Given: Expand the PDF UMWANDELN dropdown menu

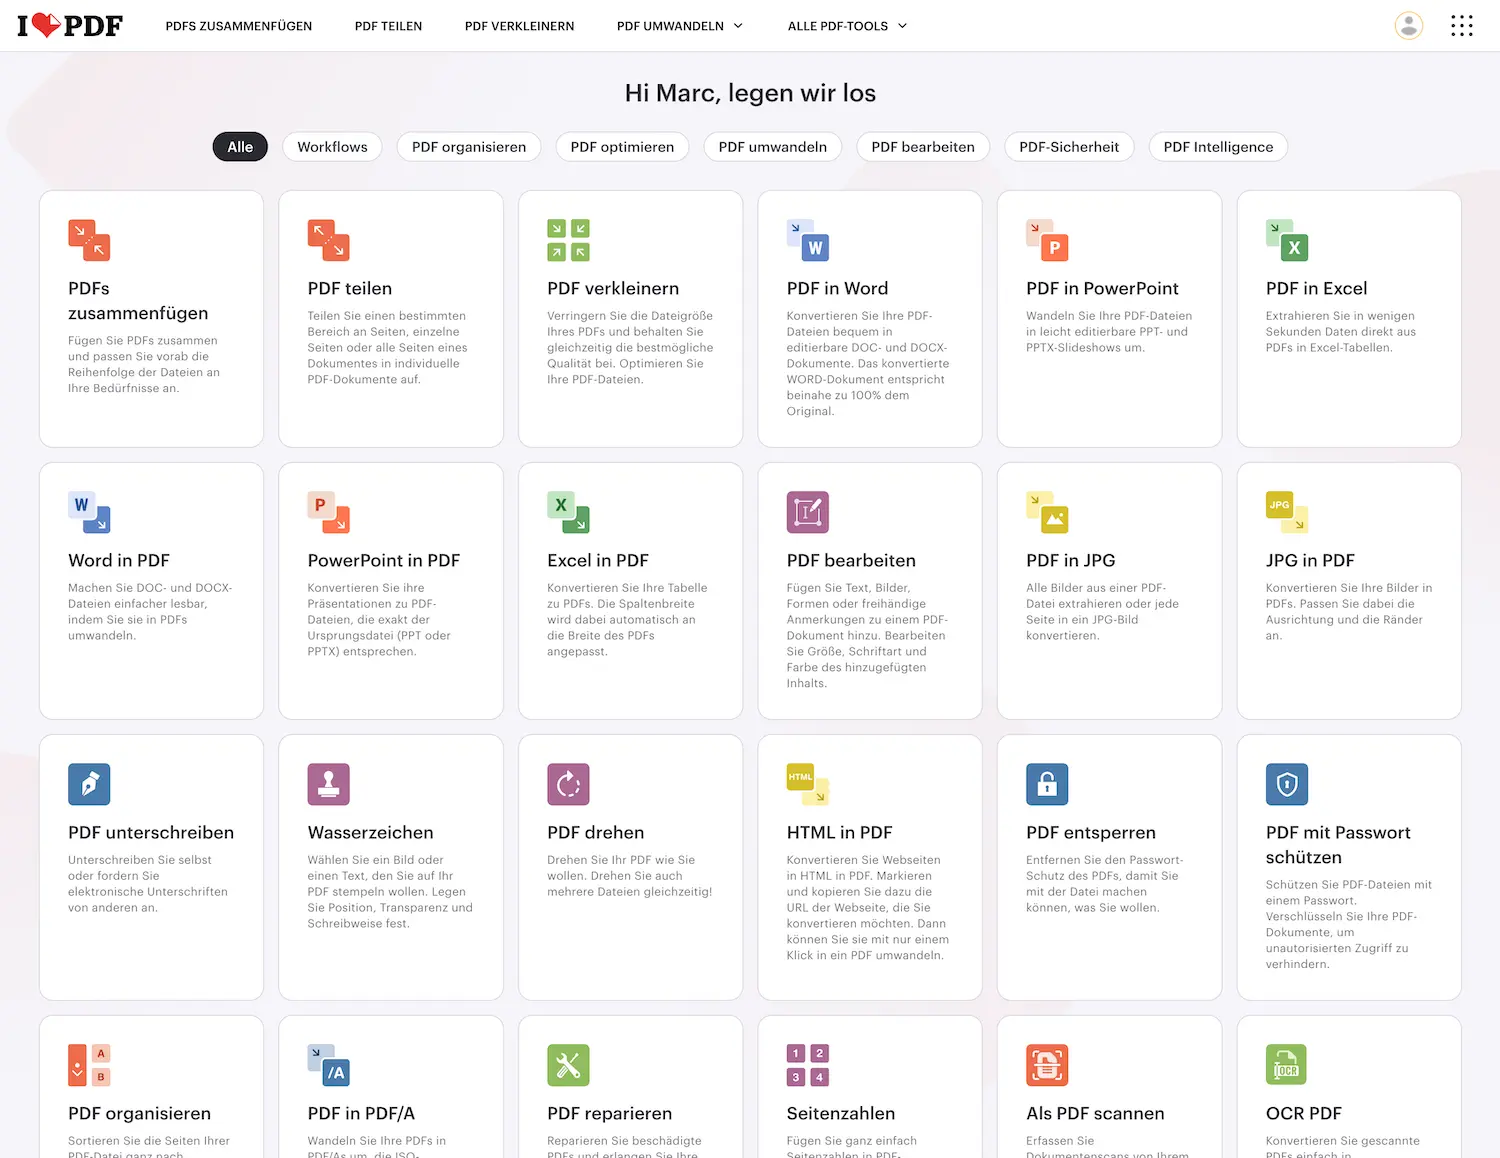Looking at the screenshot, I should click(x=680, y=26).
